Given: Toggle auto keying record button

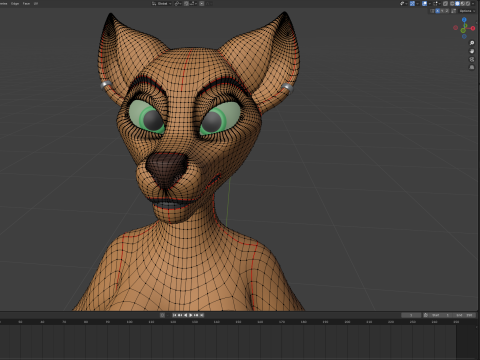Looking at the screenshot, I should click(x=162, y=315).
